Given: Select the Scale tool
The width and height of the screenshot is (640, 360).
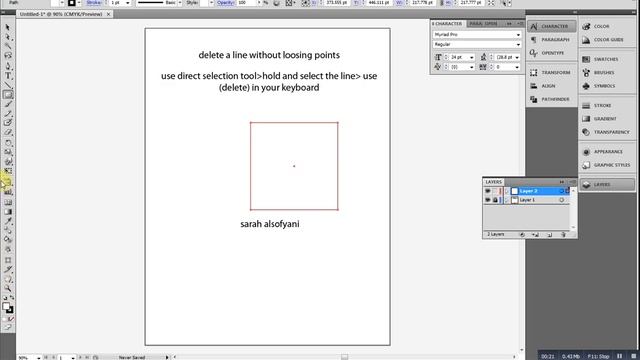Looking at the screenshot, I should [8, 152].
